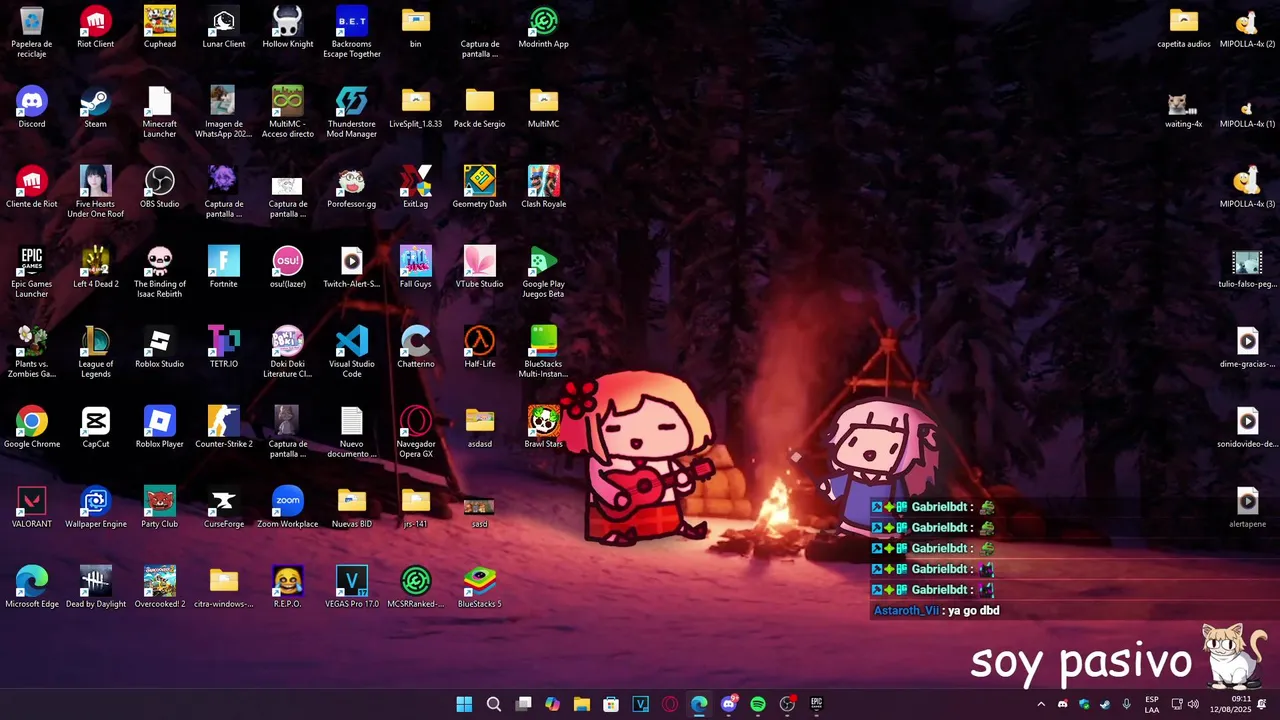This screenshot has width=1280, height=720.
Task: Open taskbar Search
Action: [494, 704]
